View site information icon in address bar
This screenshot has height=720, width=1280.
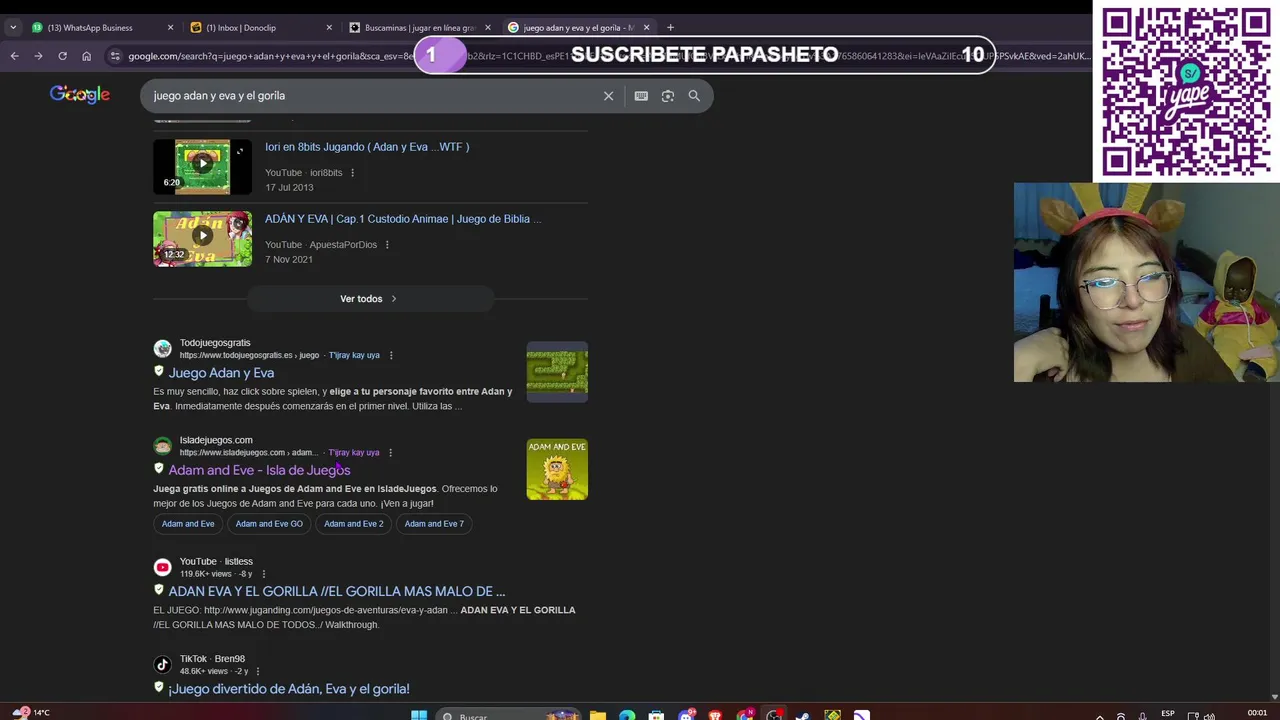pos(115,56)
